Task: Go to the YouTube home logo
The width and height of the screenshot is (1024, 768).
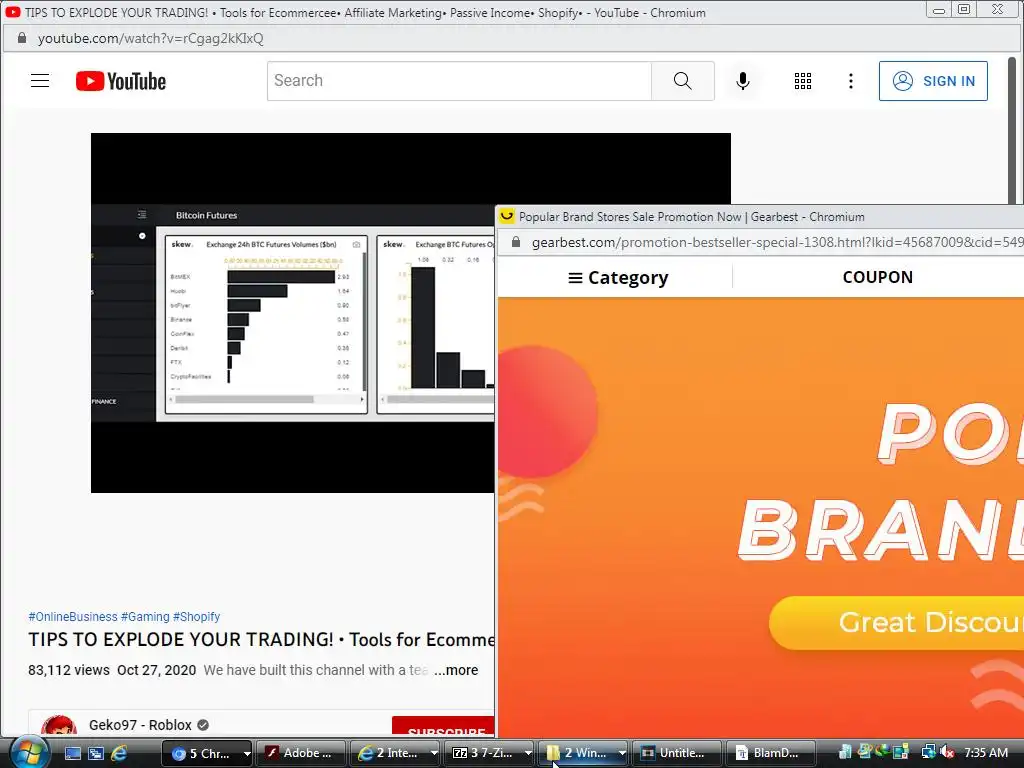Action: pyautogui.click(x=121, y=81)
